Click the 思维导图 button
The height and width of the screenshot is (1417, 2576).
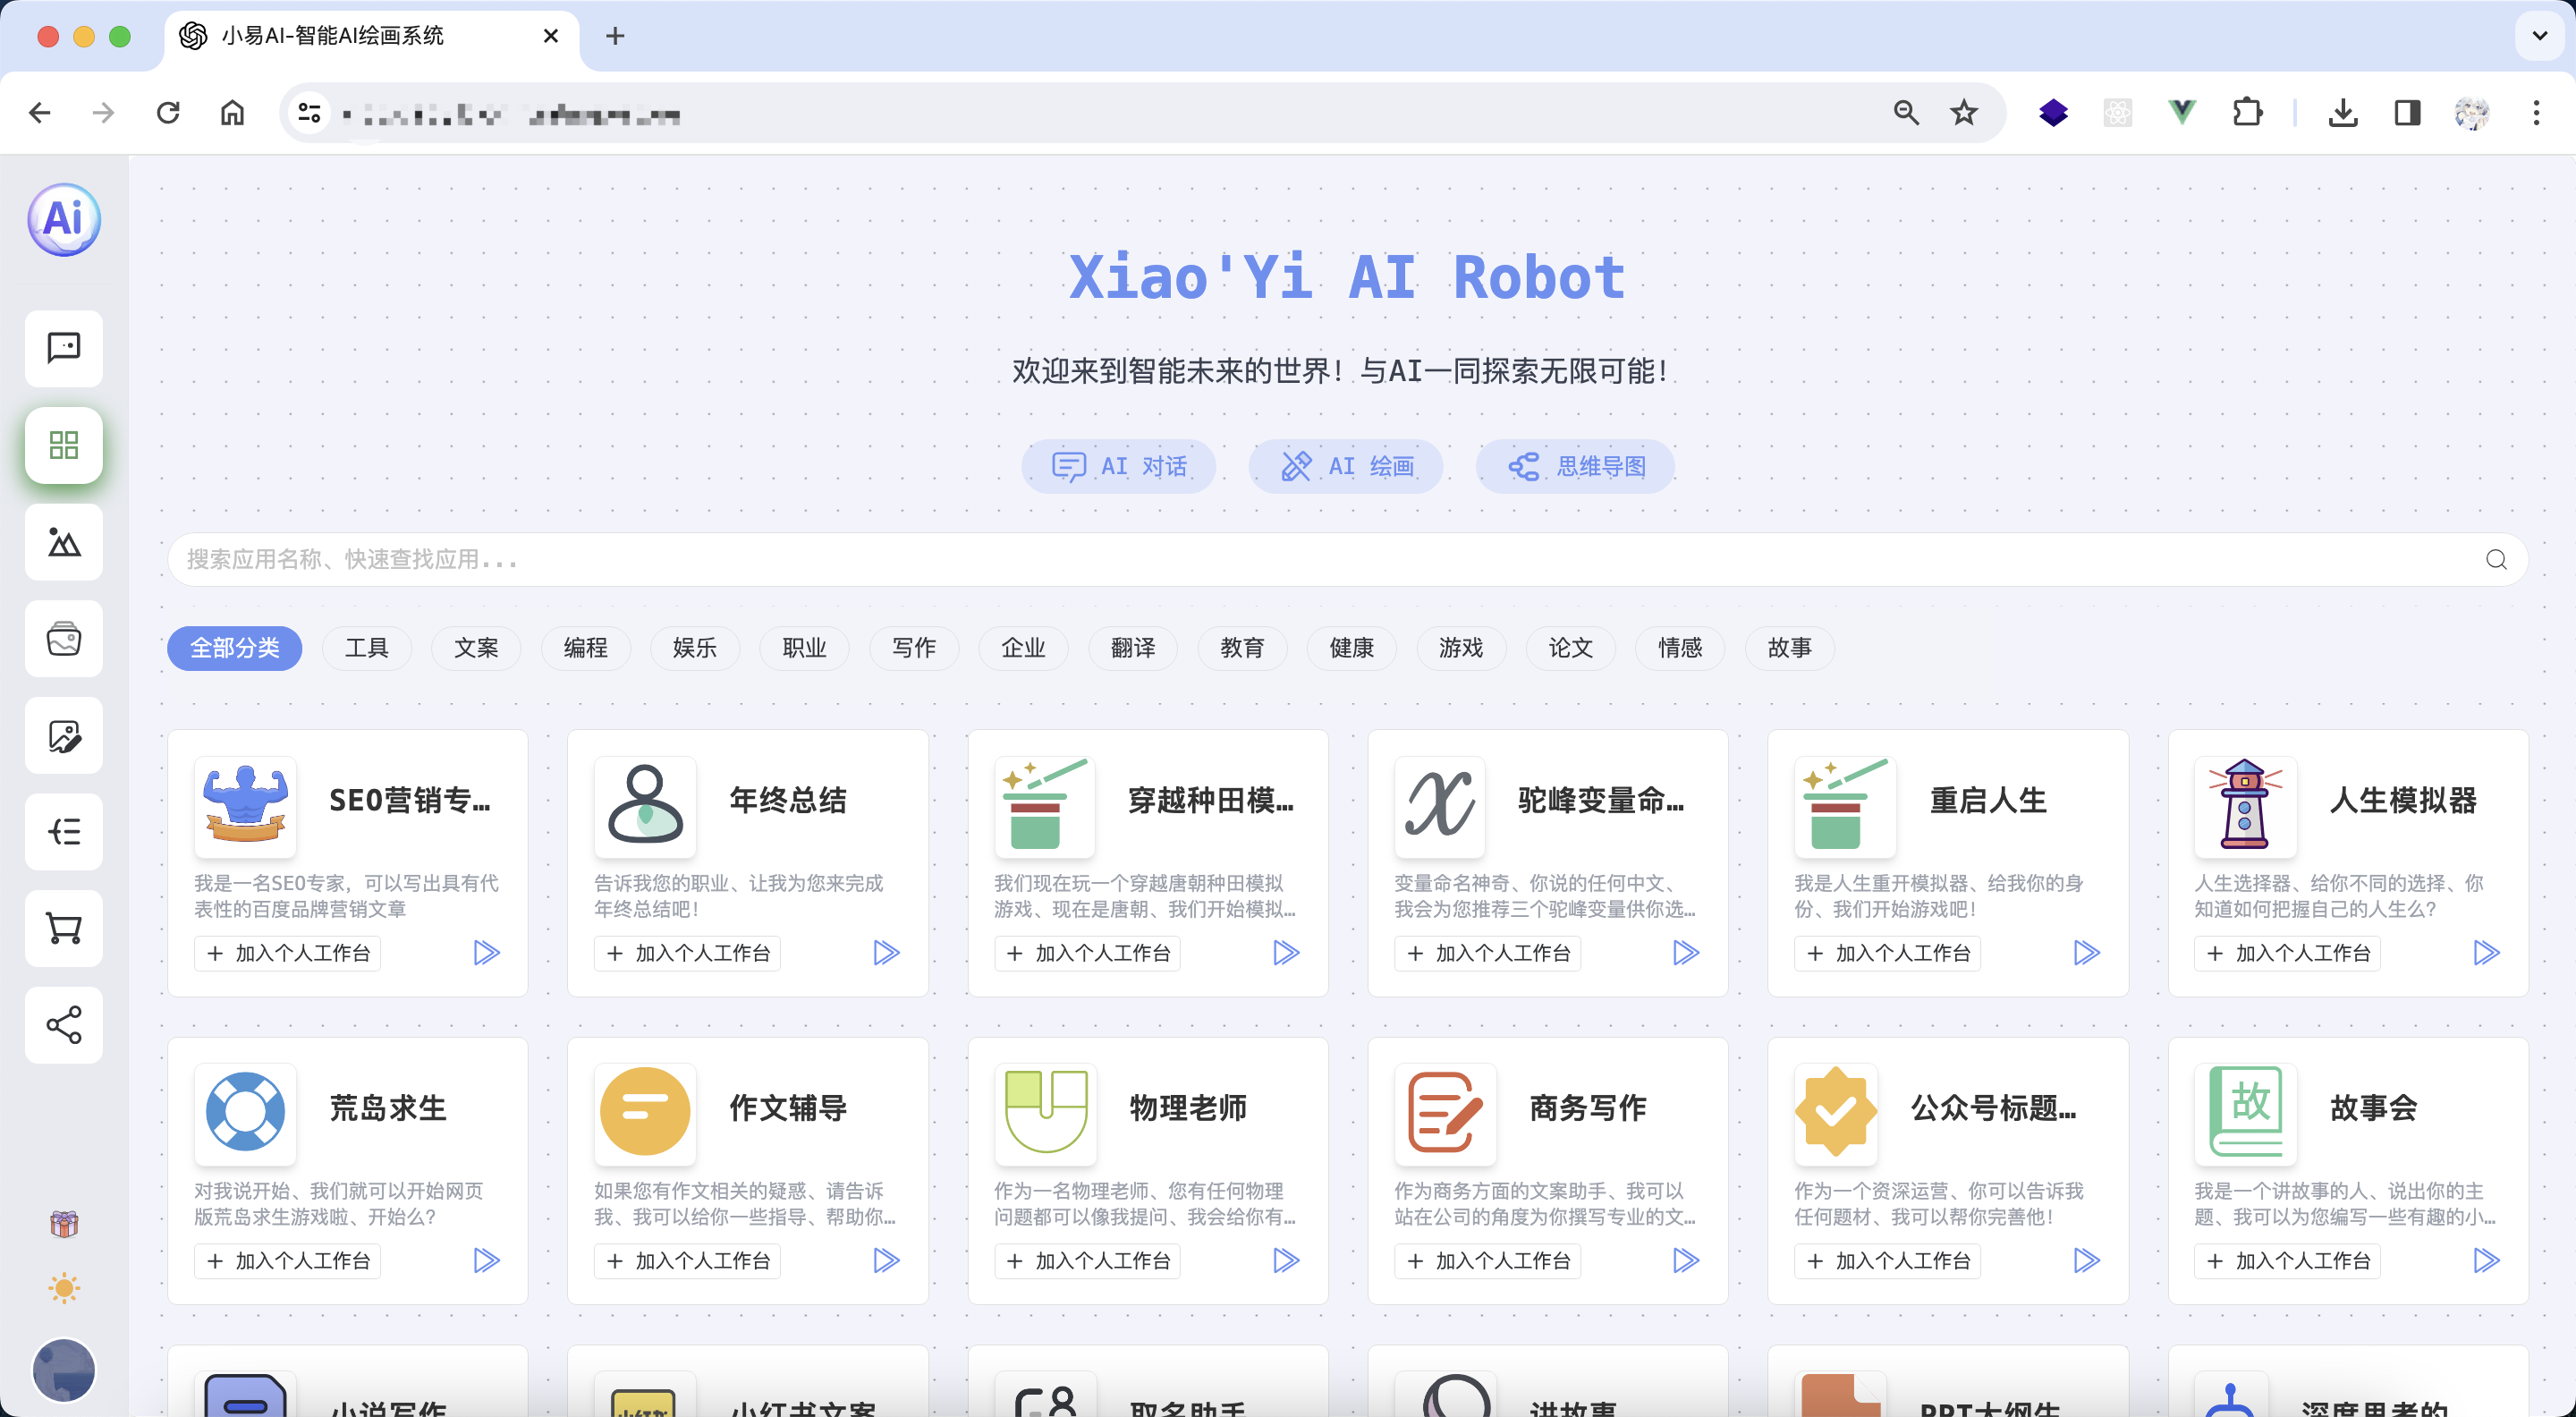[1576, 467]
